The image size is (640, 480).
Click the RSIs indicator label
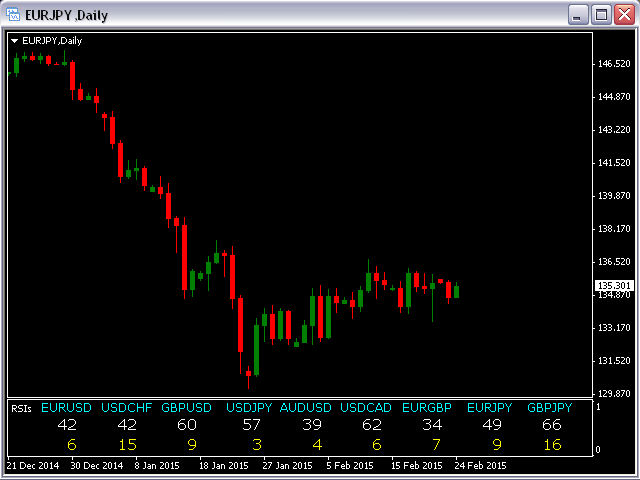click(x=21, y=409)
